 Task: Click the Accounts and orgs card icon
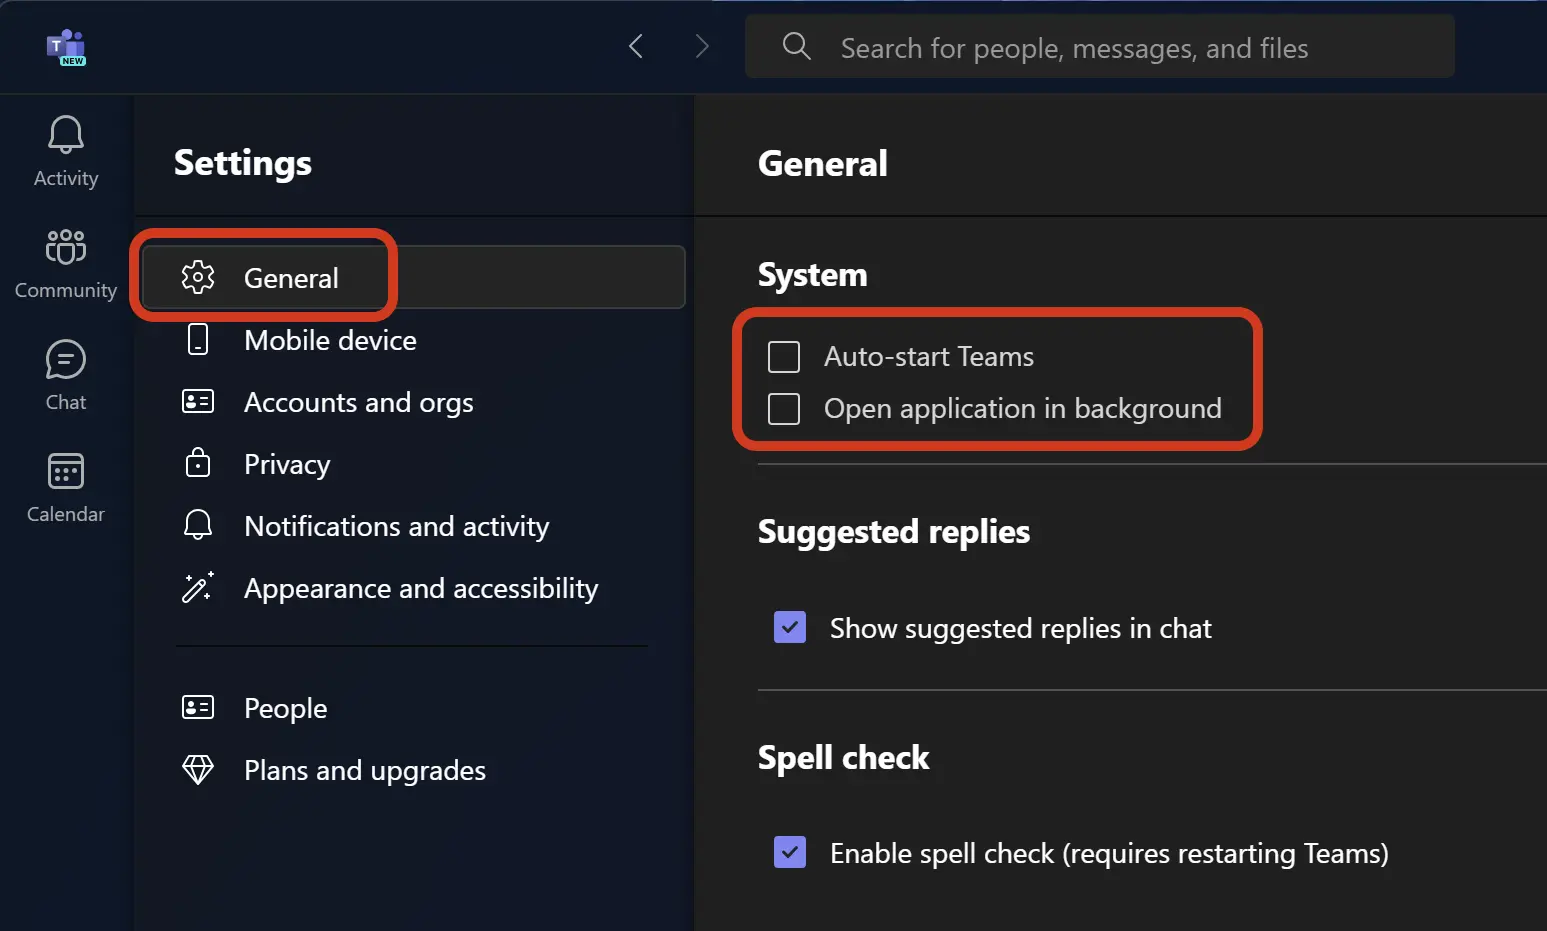tap(198, 401)
